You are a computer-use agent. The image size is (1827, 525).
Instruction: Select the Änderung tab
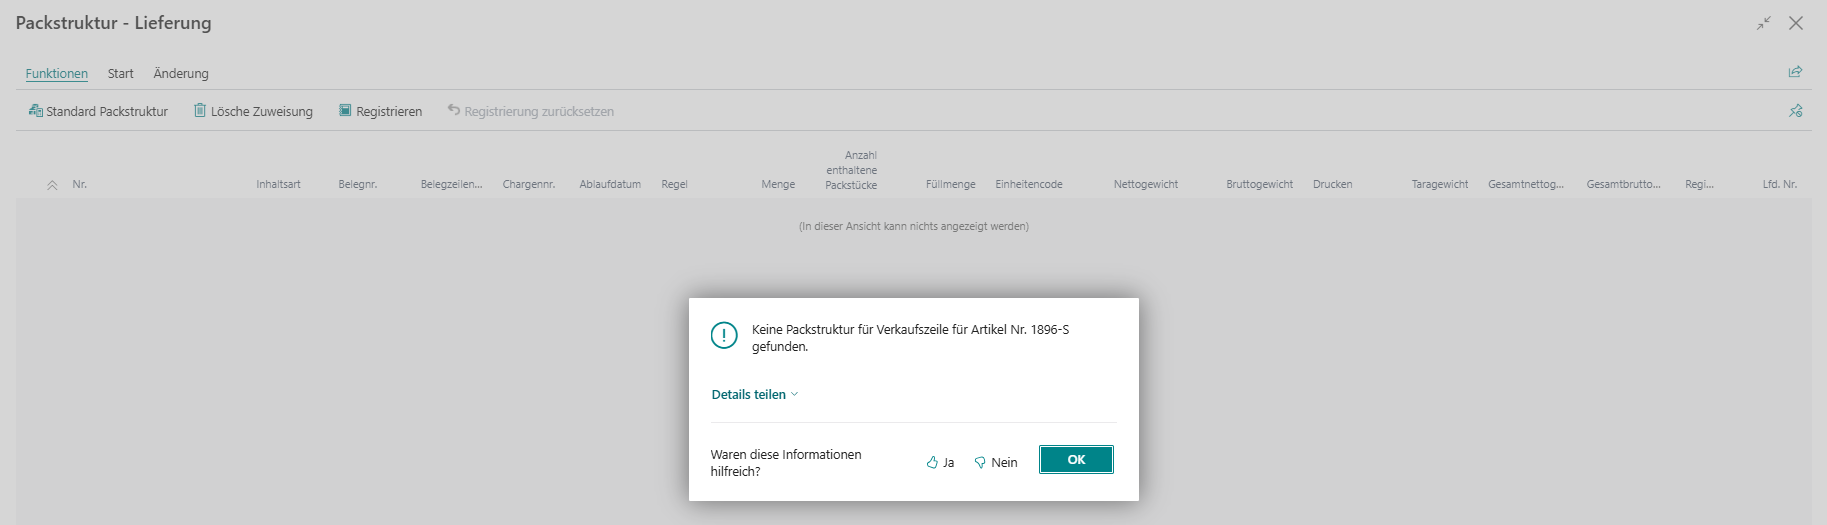point(181,73)
